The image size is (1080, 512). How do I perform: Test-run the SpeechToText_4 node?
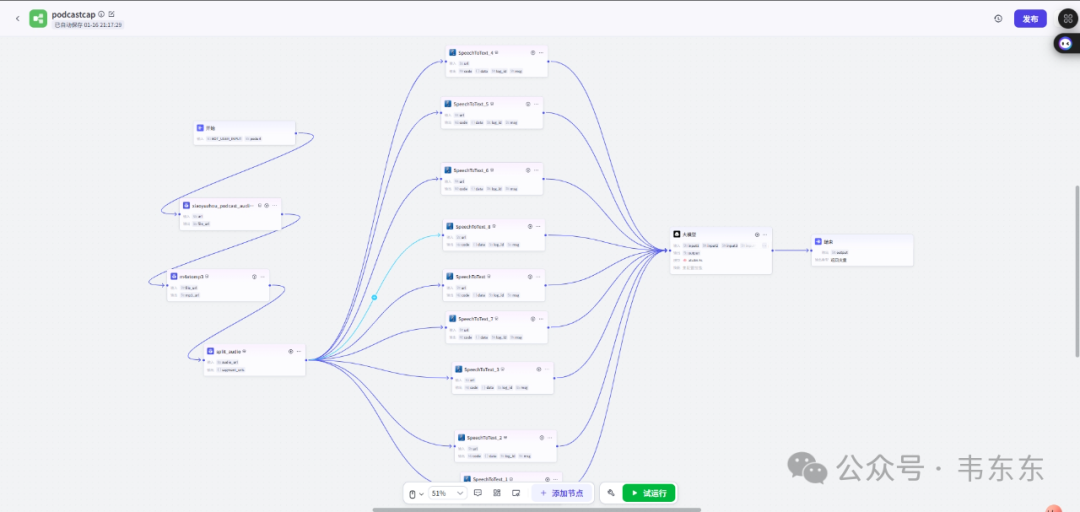click(x=533, y=52)
